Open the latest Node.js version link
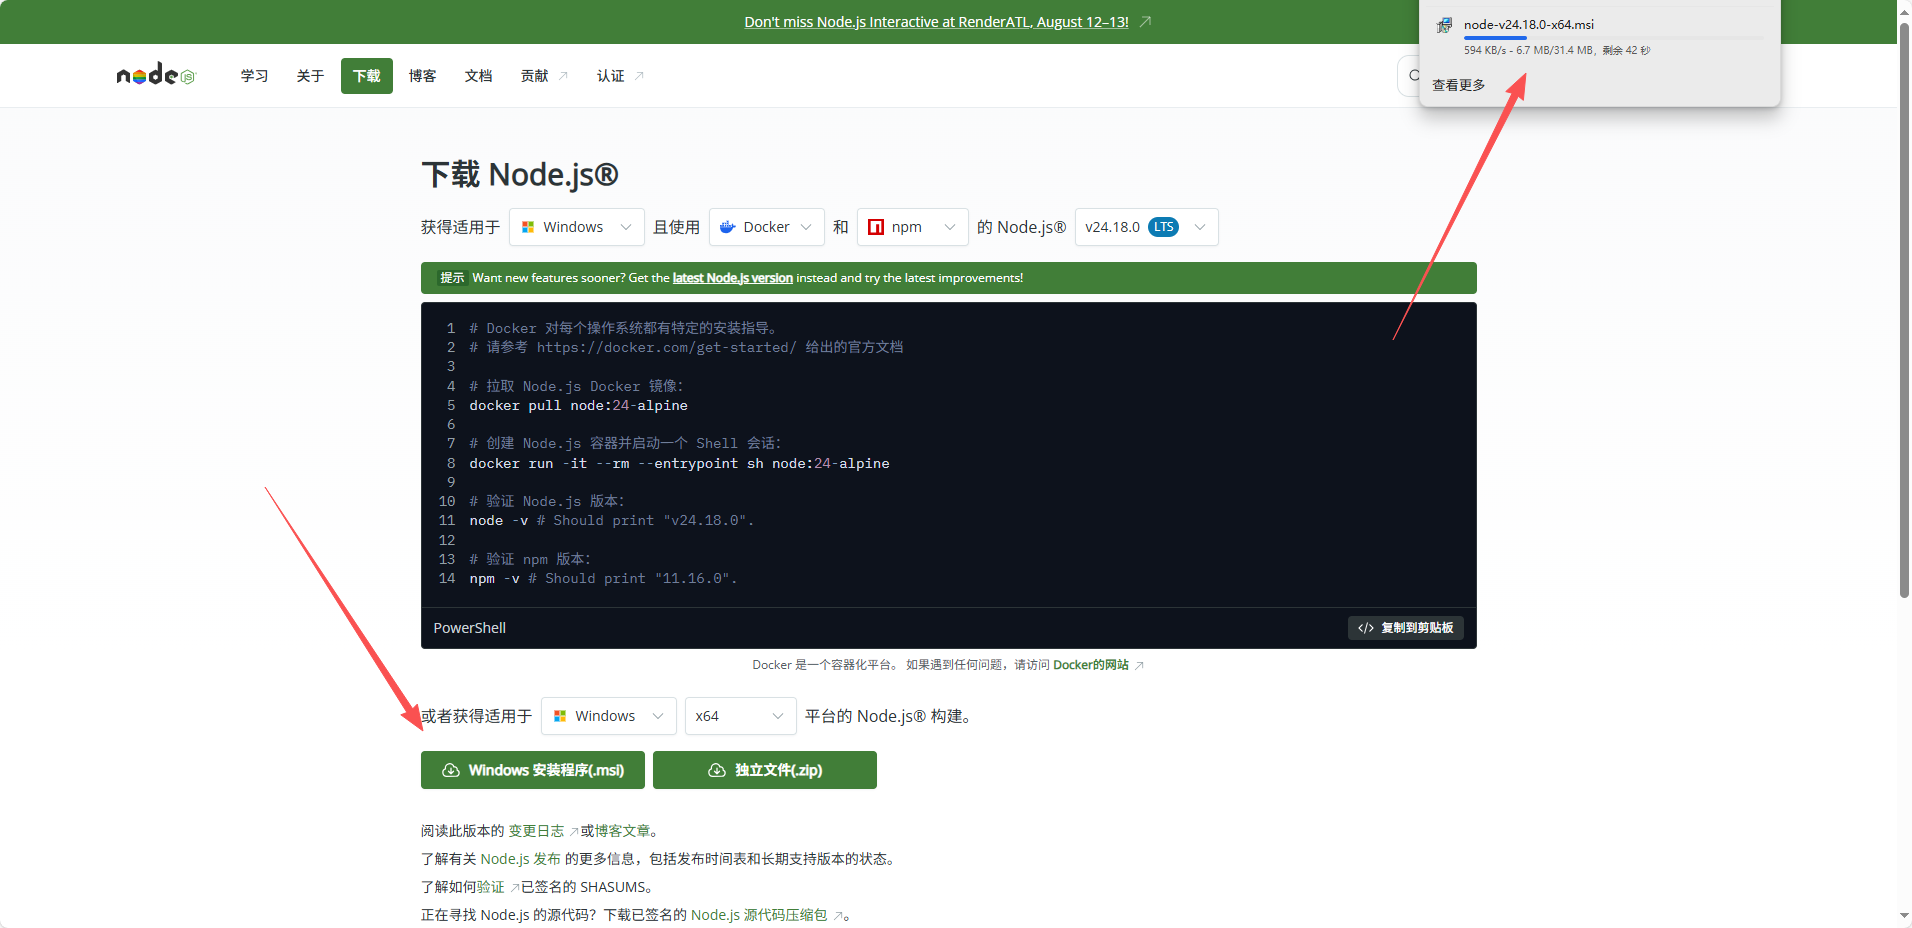 pos(732,278)
